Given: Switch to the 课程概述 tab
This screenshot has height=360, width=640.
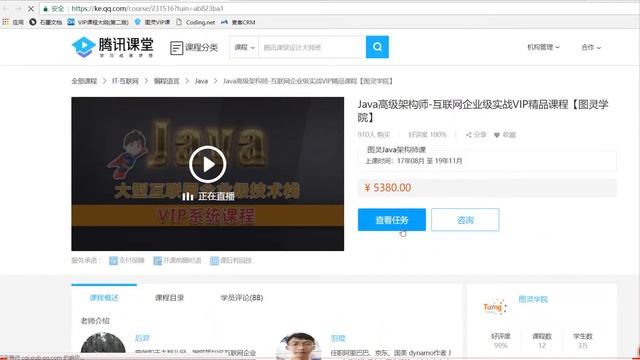Looking at the screenshot, I should pyautogui.click(x=104, y=298).
